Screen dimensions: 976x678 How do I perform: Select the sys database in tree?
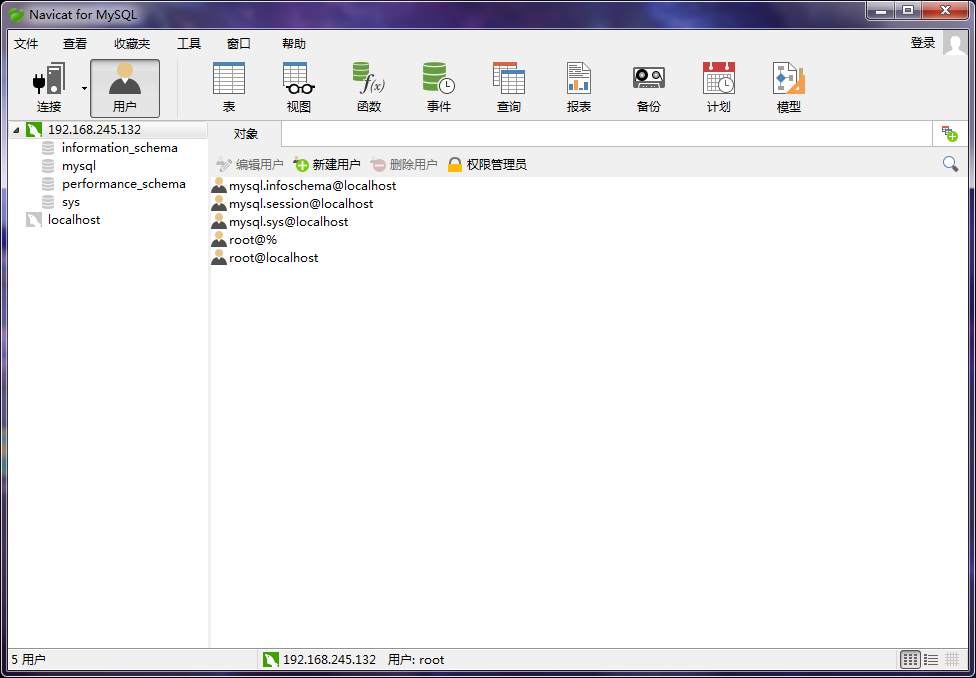click(70, 202)
